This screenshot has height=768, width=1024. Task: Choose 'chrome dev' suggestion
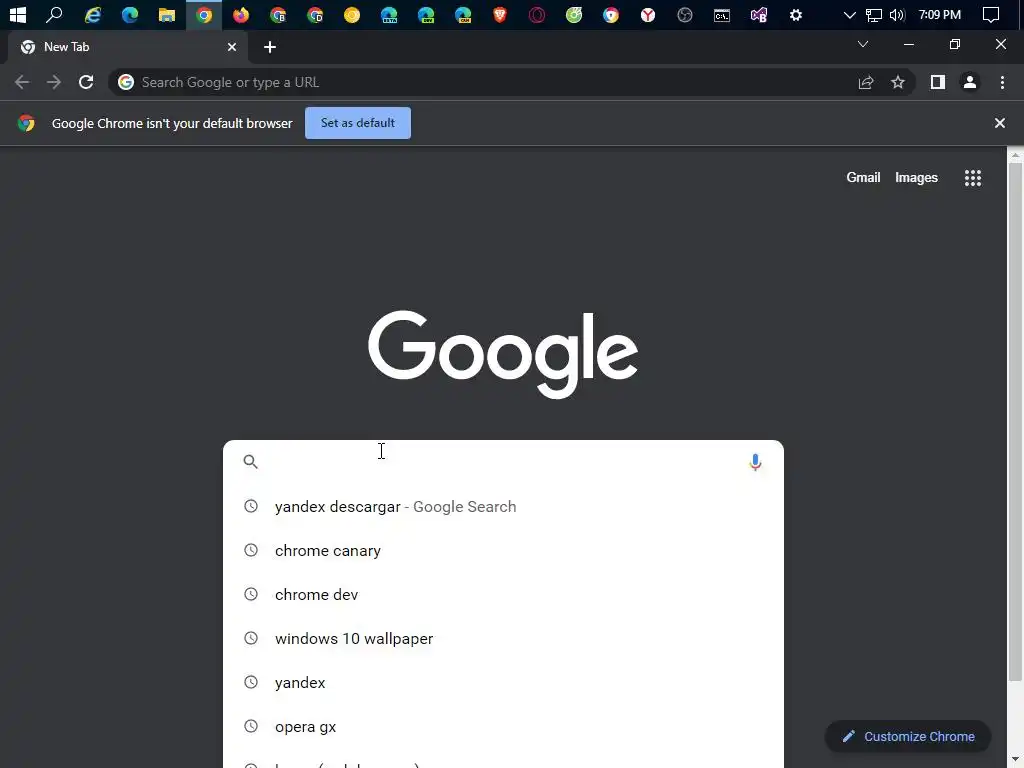coord(503,594)
